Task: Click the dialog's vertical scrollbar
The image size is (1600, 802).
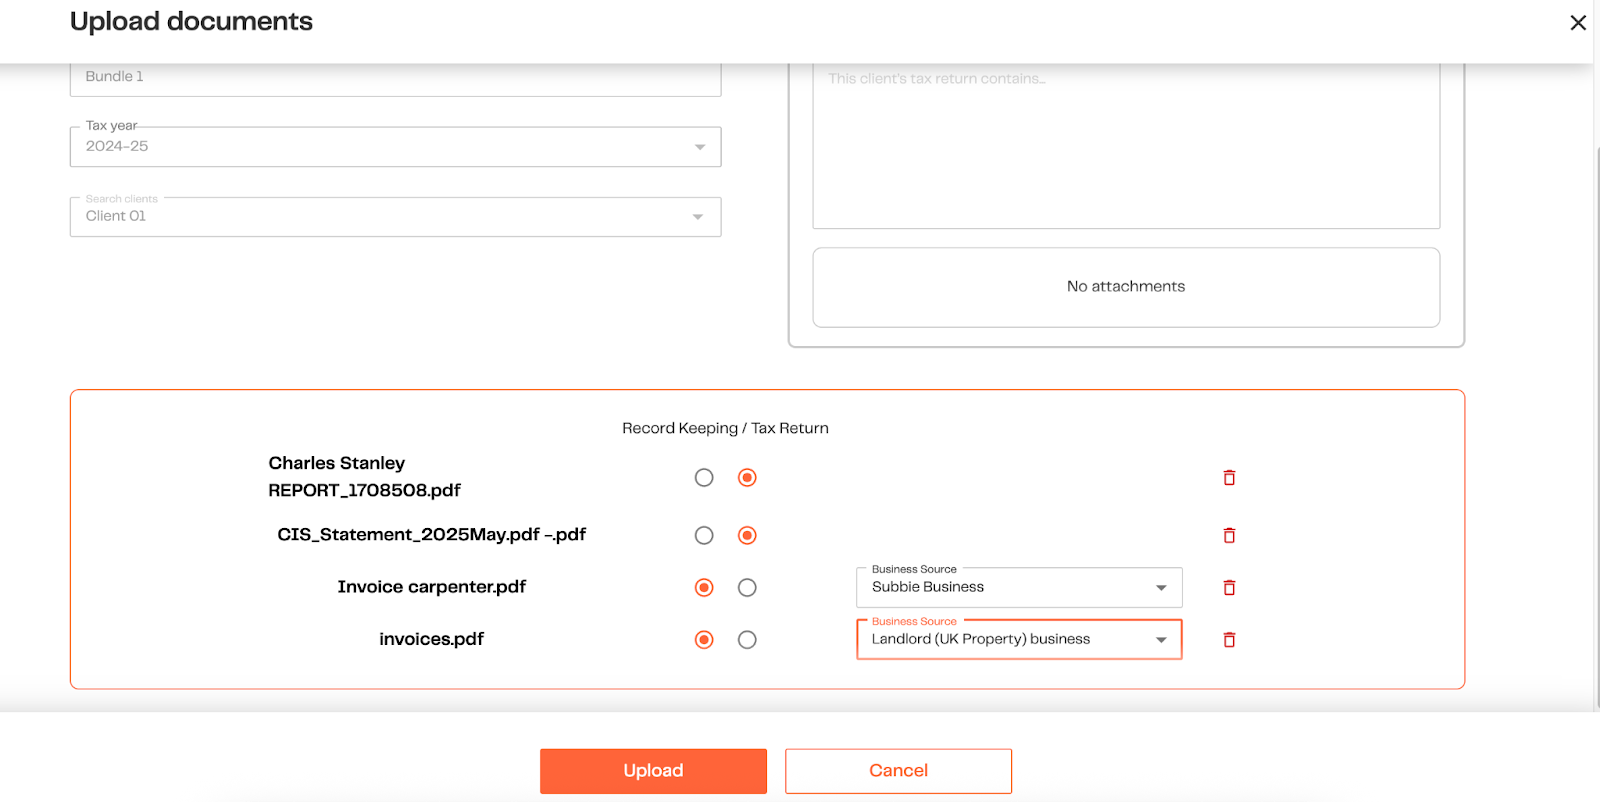Action: click(x=1596, y=400)
